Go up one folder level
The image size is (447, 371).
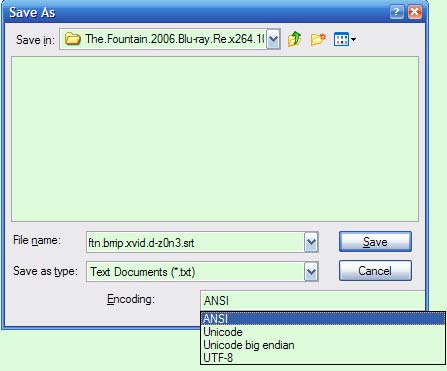(294, 39)
